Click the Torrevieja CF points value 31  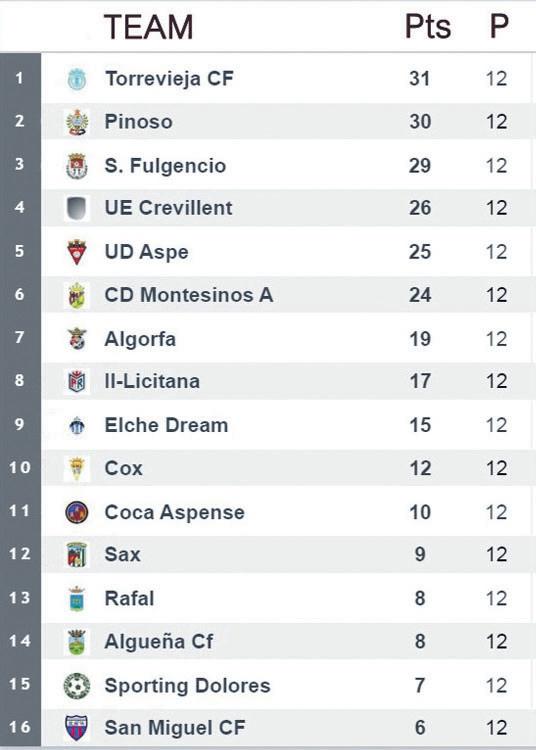[420, 78]
